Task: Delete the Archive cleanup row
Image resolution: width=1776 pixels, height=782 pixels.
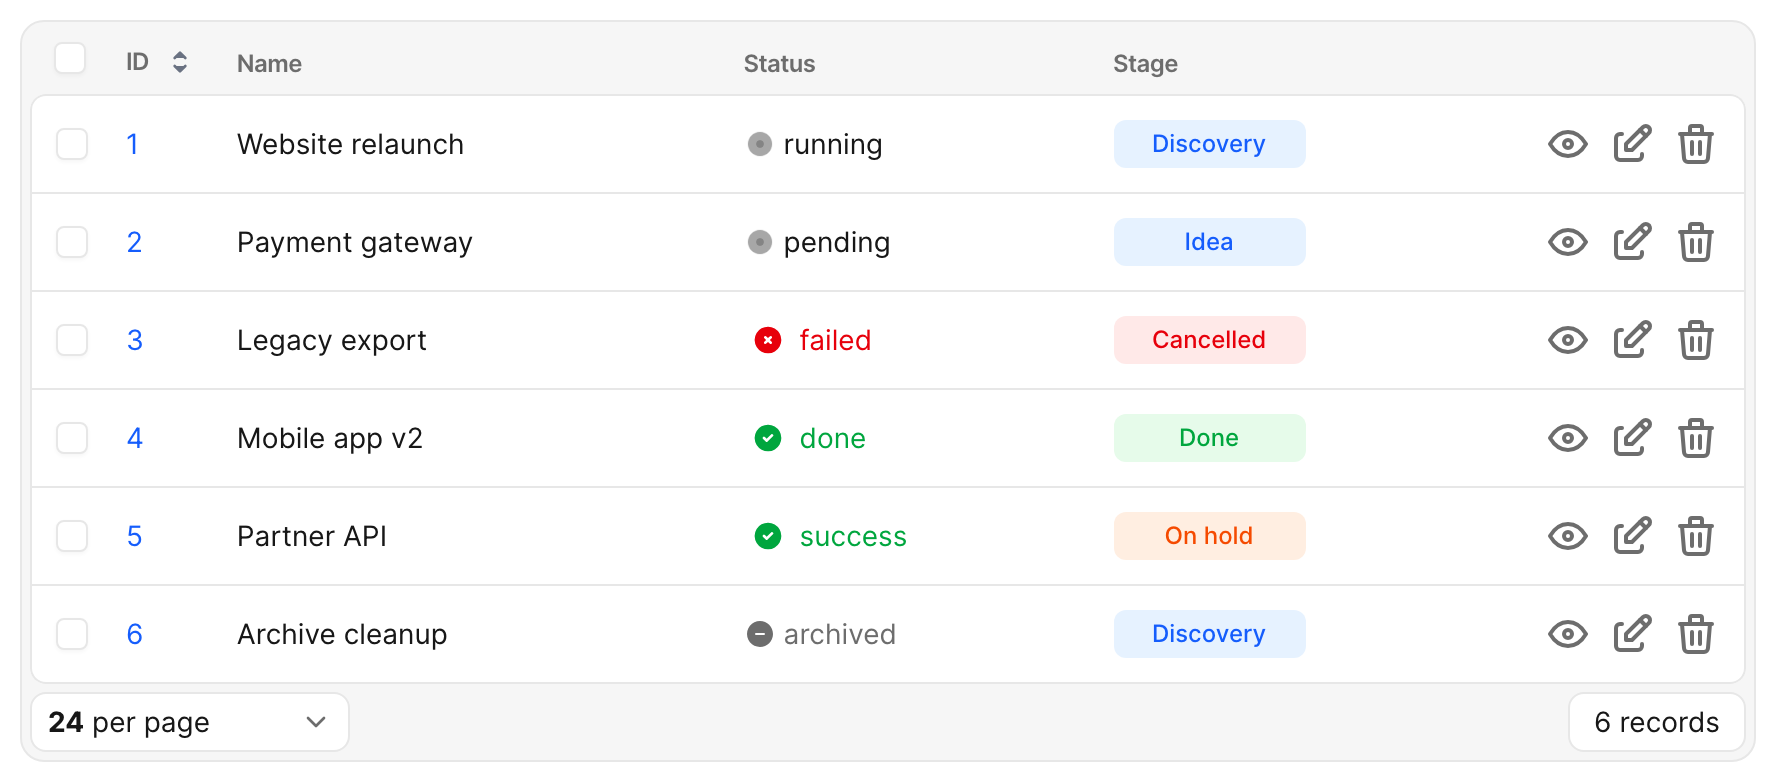Action: [x=1696, y=634]
